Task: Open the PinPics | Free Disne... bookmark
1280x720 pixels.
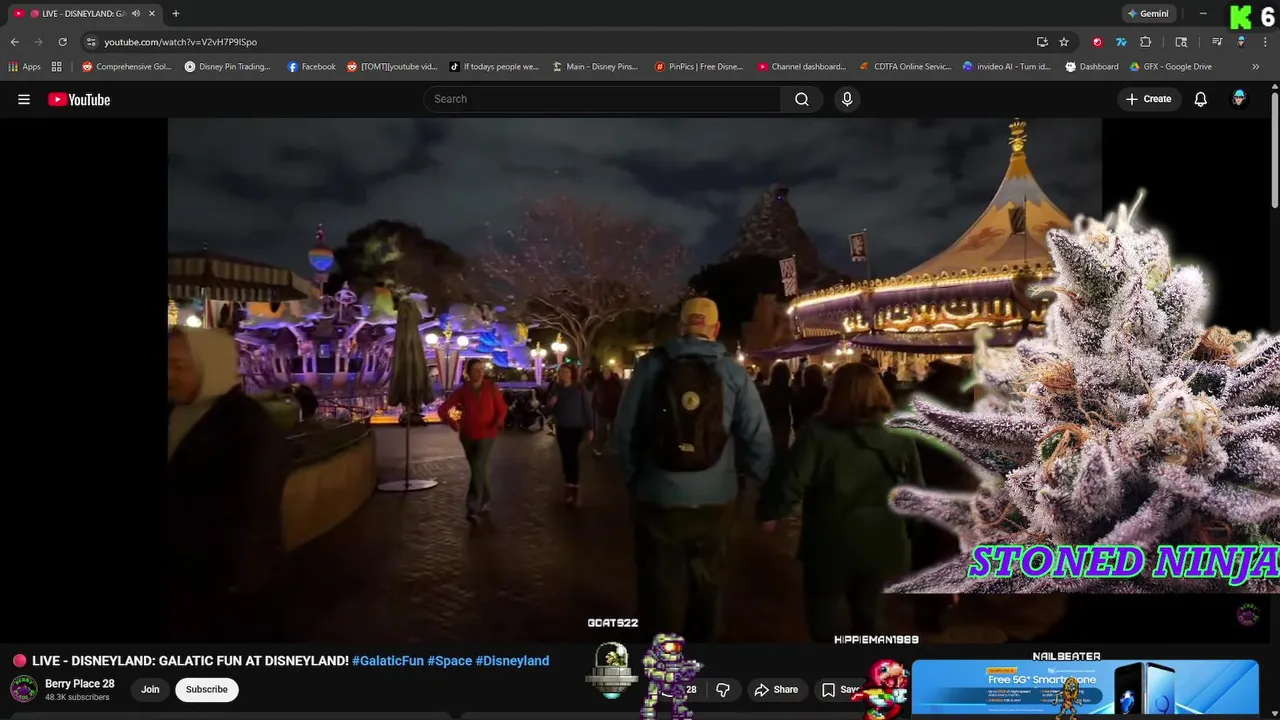Action: pyautogui.click(x=699, y=67)
